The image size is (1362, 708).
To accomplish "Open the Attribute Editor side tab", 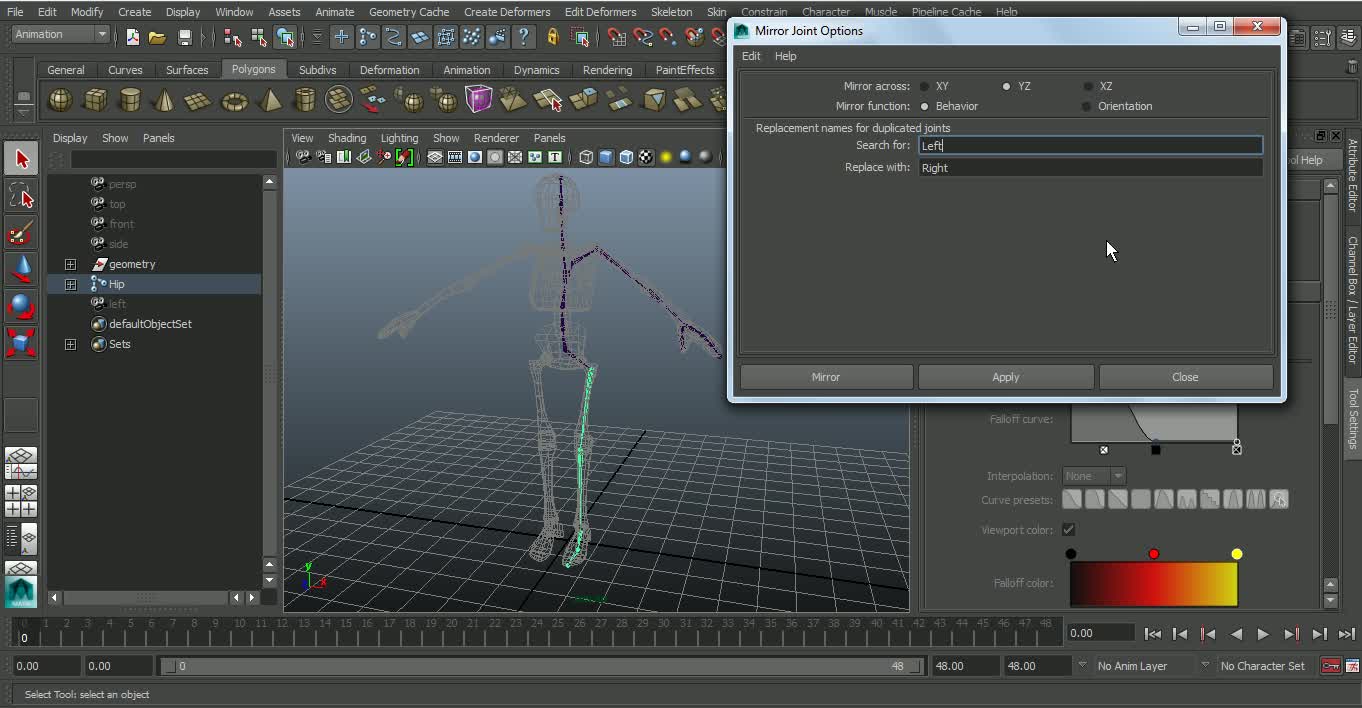I will [1352, 174].
